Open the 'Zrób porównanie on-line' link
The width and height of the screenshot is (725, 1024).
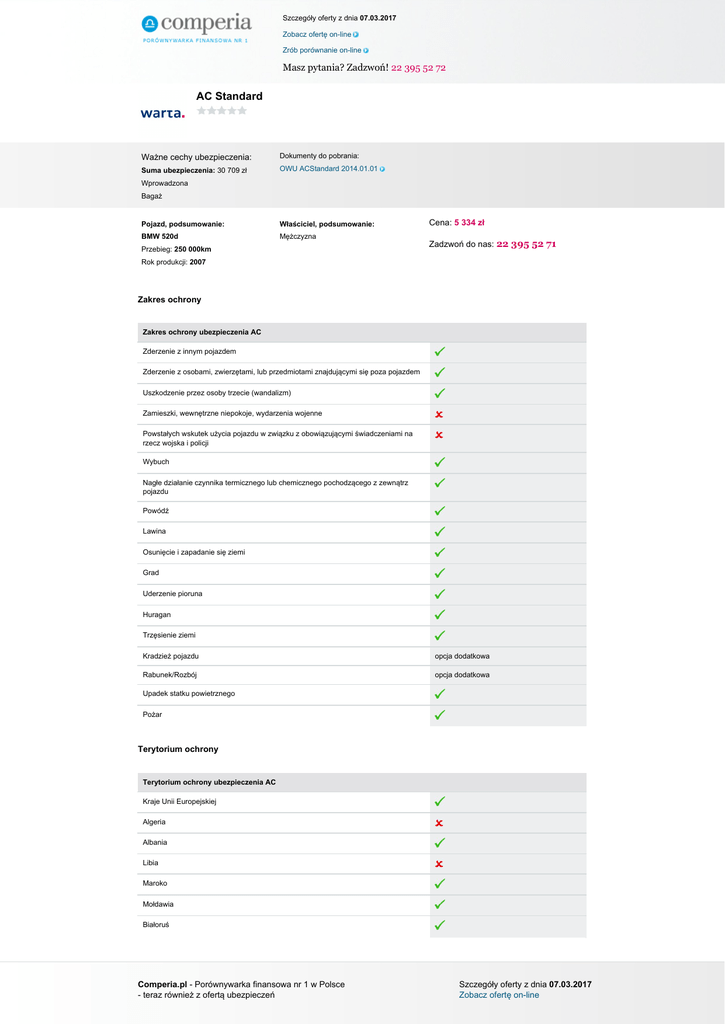tap(321, 50)
